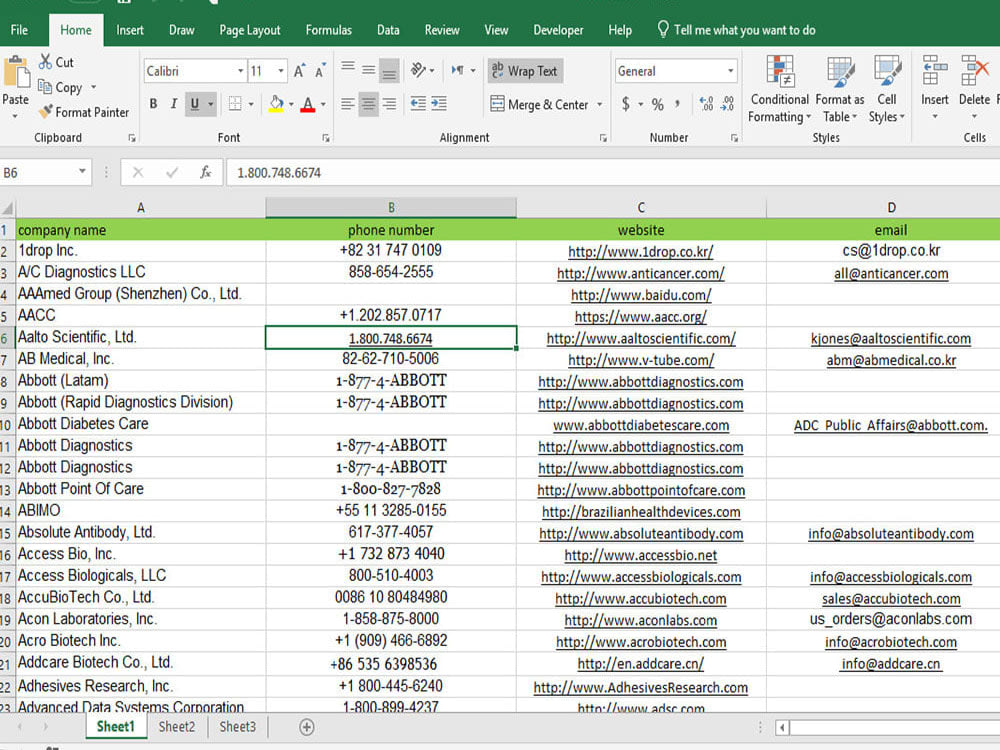Switch to Sheet2 tab

177,726
